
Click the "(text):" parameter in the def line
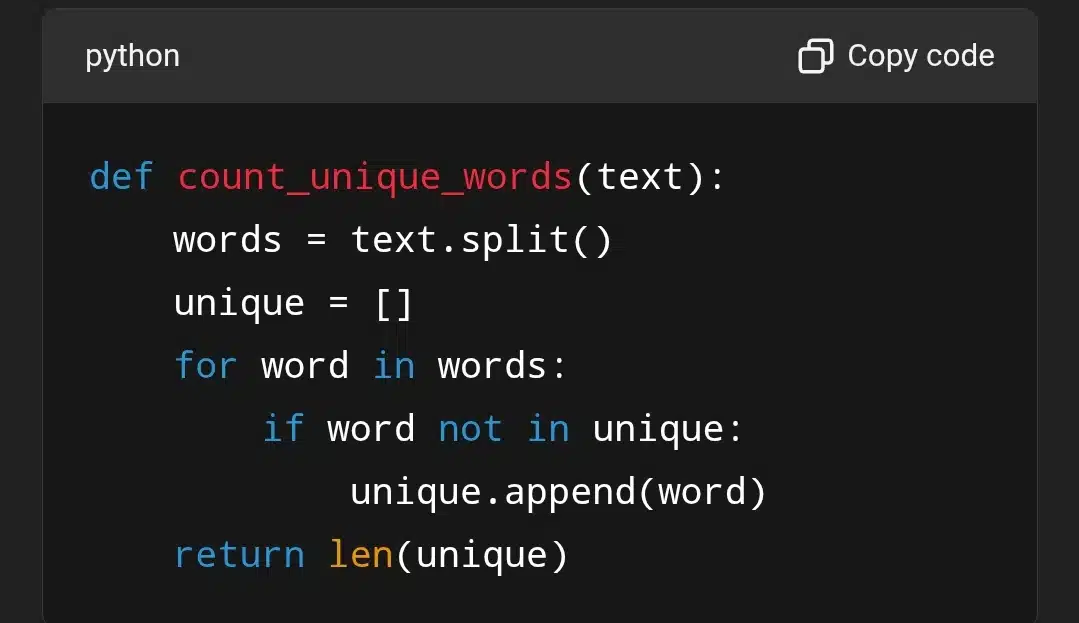pyautogui.click(x=650, y=178)
